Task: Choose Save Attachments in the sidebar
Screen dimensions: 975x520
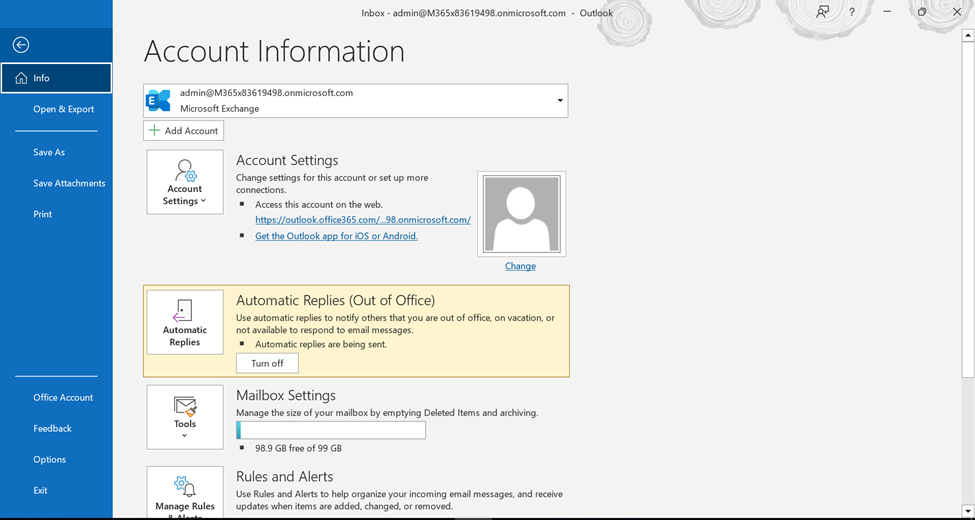Action: 56,183
